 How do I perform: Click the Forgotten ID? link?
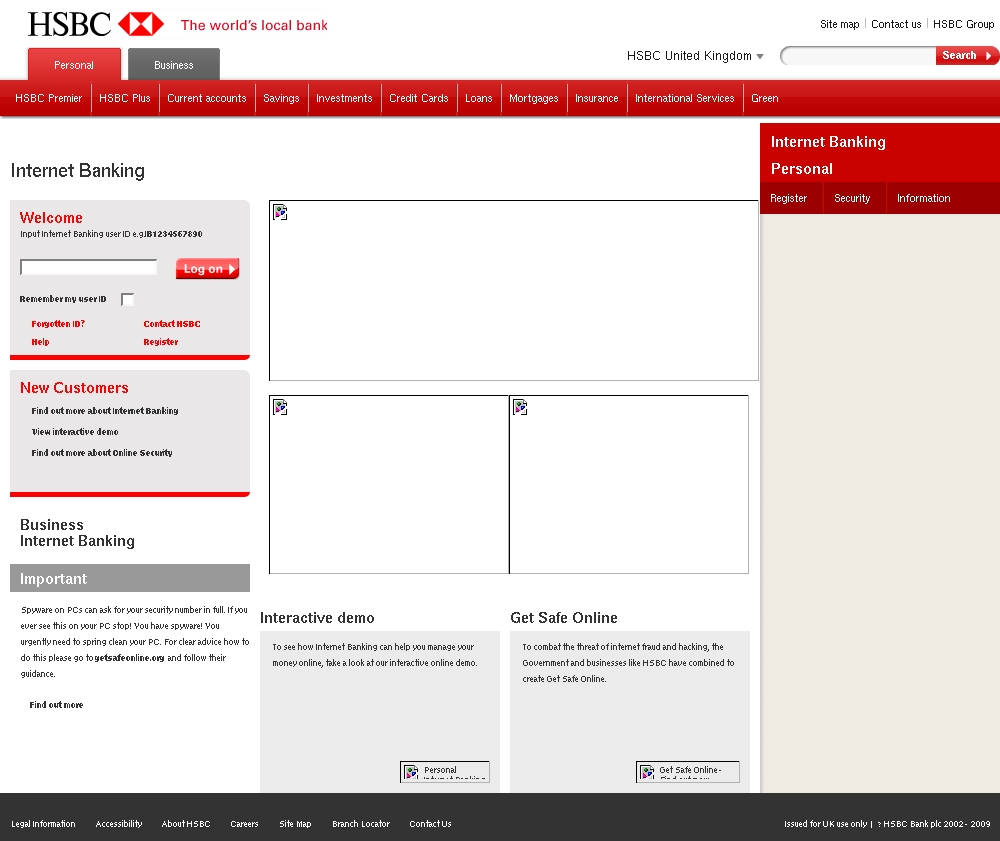(x=58, y=324)
